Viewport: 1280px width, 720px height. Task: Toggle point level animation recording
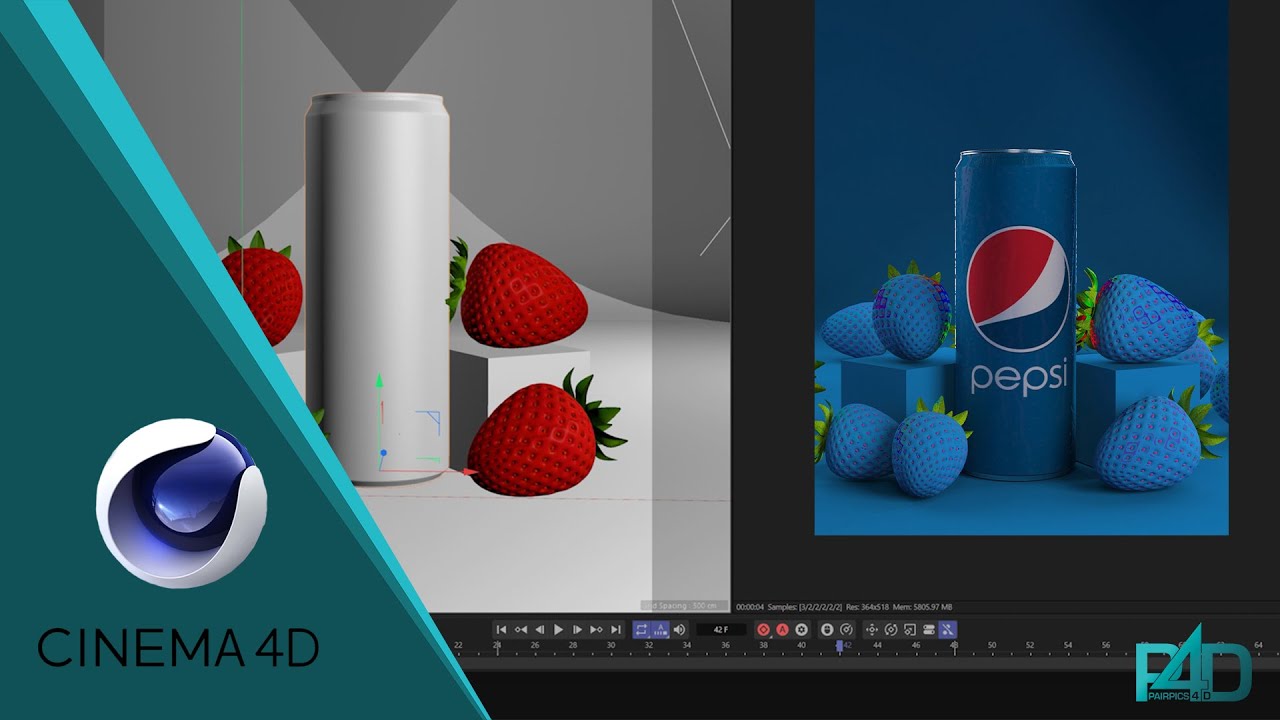coord(948,630)
